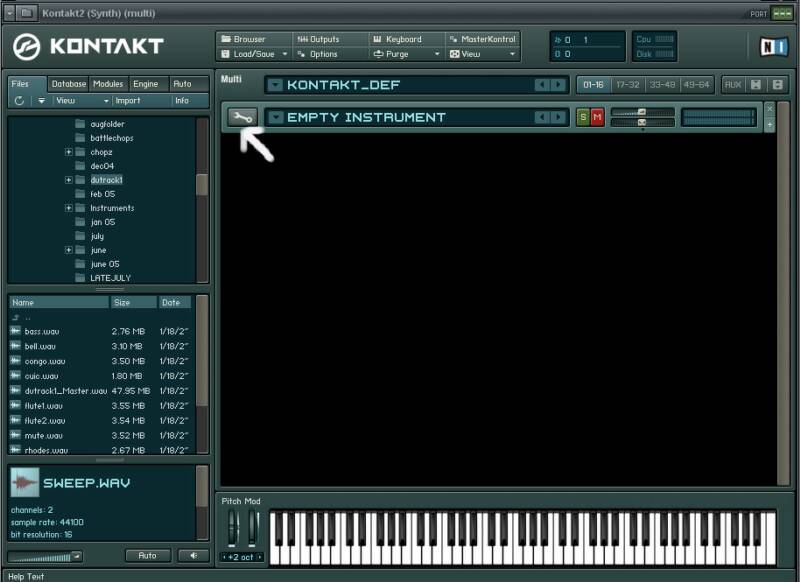800x582 pixels.
Task: Open the multi name dropdown arrow
Action: pos(275,85)
